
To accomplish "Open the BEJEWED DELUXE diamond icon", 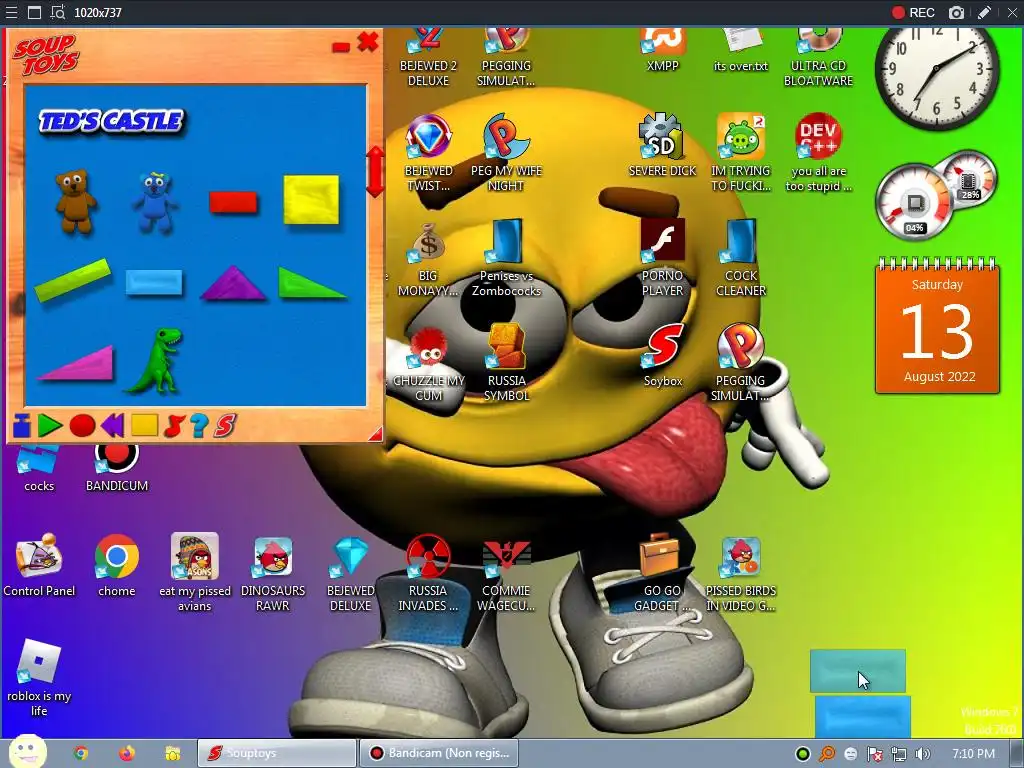I will 351,574.
